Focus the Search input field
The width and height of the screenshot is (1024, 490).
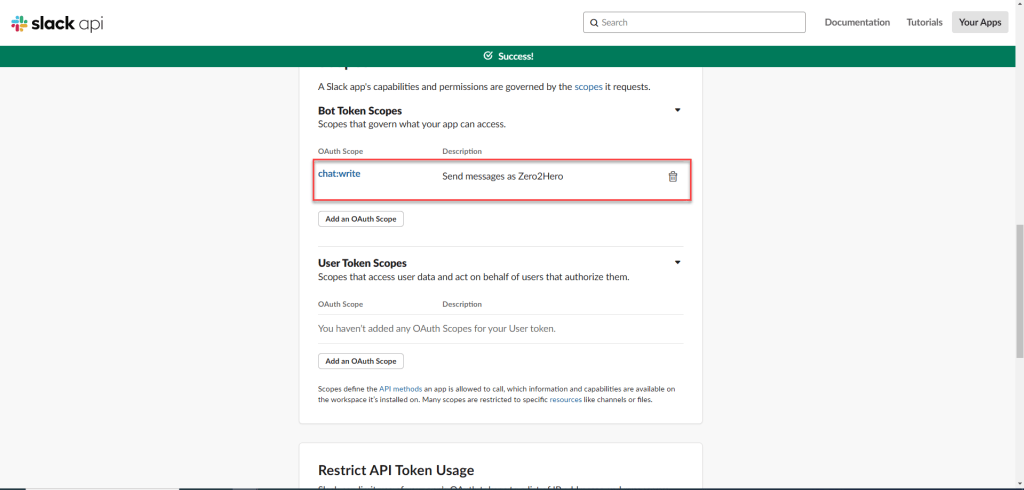pyautogui.click(x=700, y=22)
